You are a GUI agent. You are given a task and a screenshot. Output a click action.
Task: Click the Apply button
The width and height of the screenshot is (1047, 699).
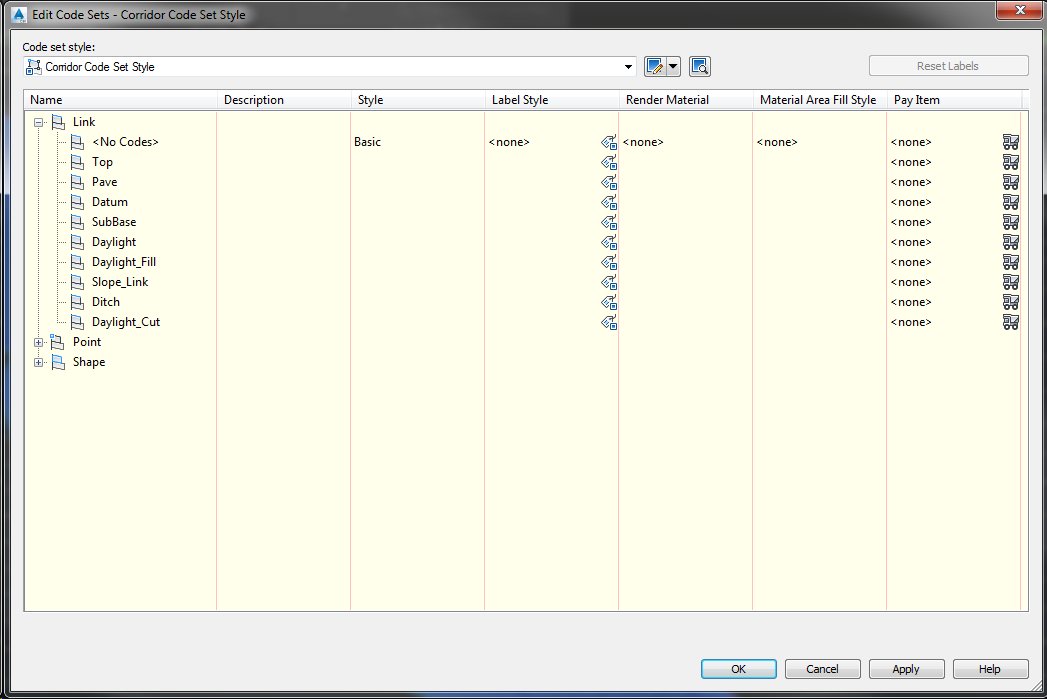tap(906, 669)
